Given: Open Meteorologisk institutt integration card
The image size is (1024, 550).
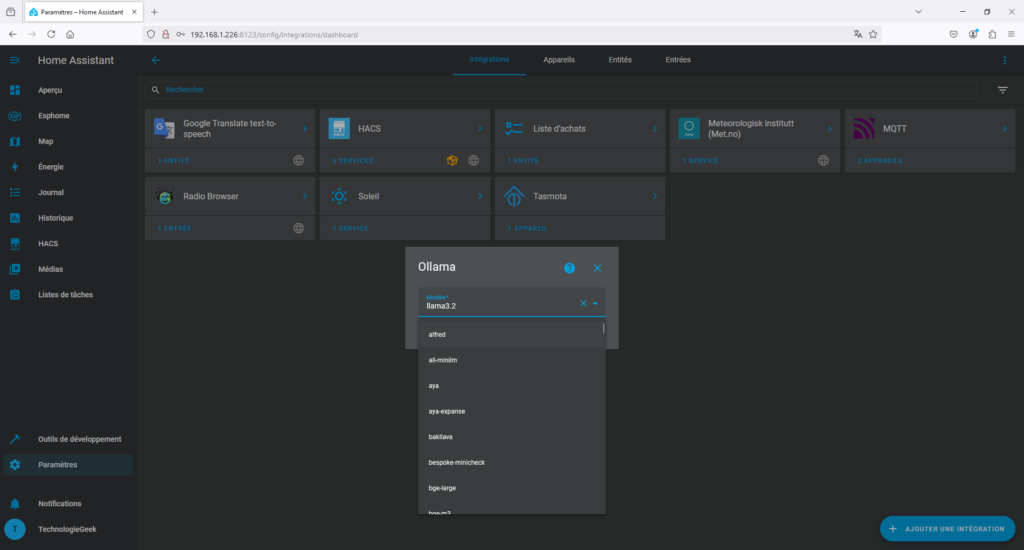Looking at the screenshot, I should (755, 129).
